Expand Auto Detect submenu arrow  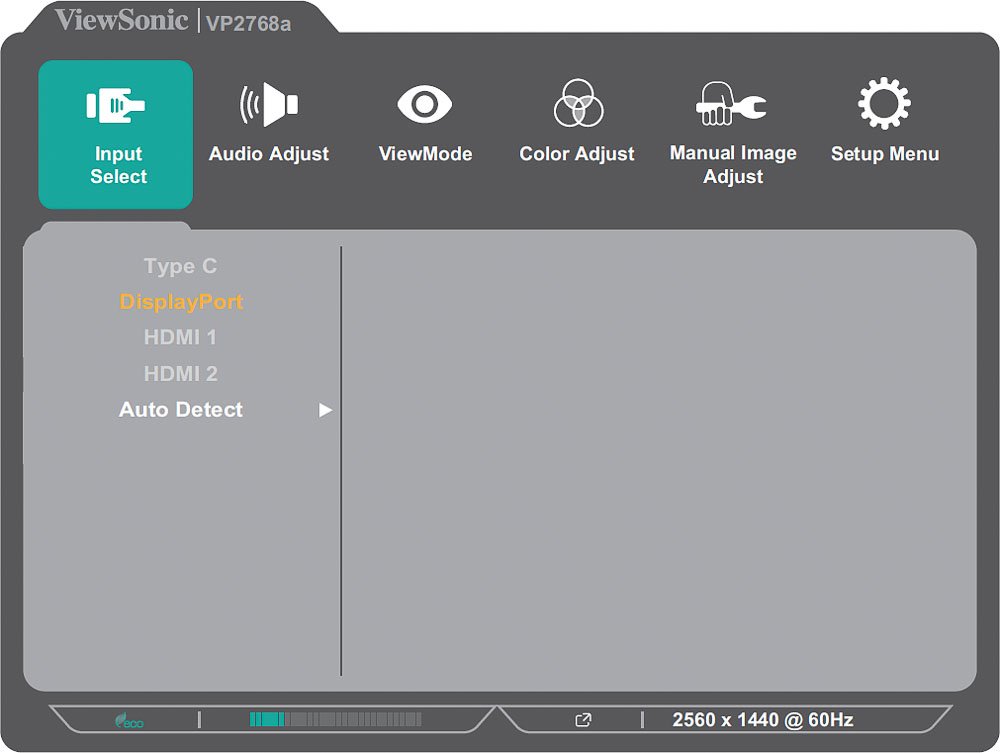325,410
